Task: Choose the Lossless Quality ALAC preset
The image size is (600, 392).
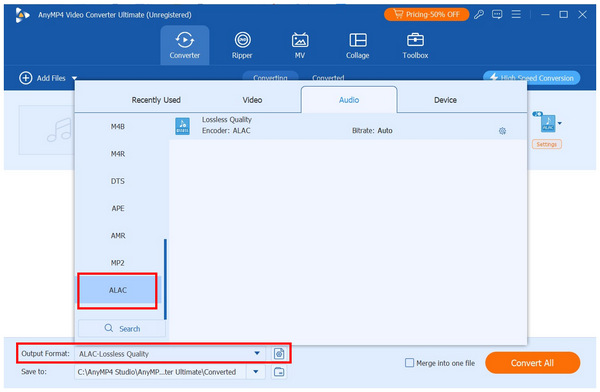Action: click(348, 126)
